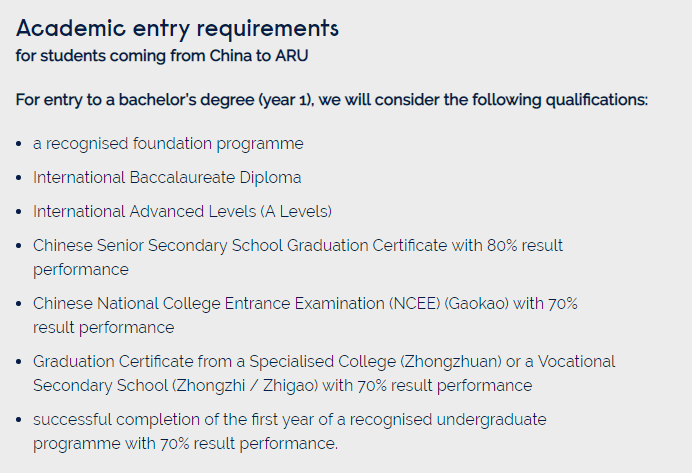Click Chinese Senior Secondary School Graduation Certificate
692x473 pixels.
click(240, 245)
